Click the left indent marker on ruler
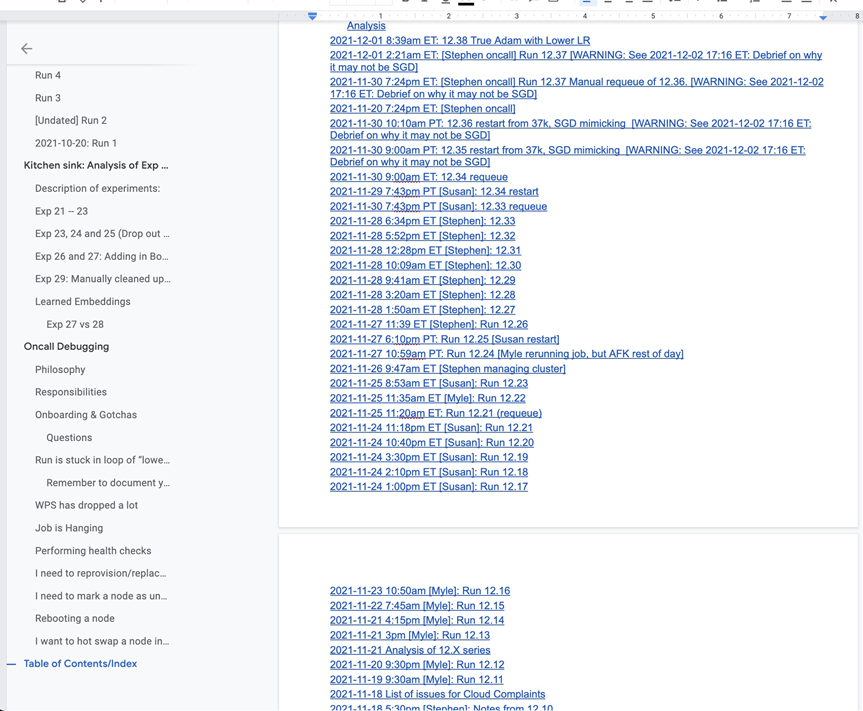The width and height of the screenshot is (863, 711). click(x=312, y=16)
